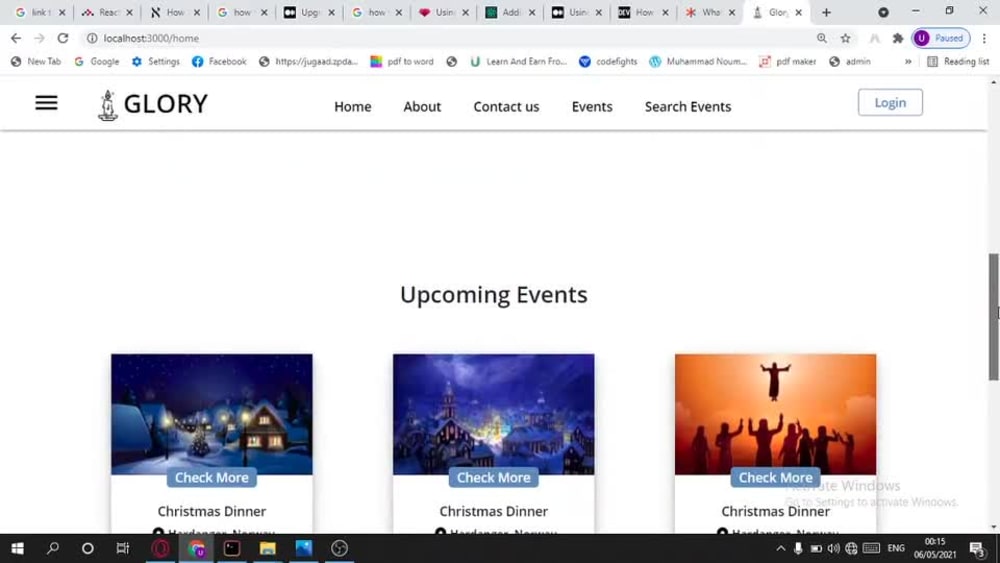This screenshot has height=563, width=1000.
Task: Open File Explorer on taskbar
Action: (268, 548)
